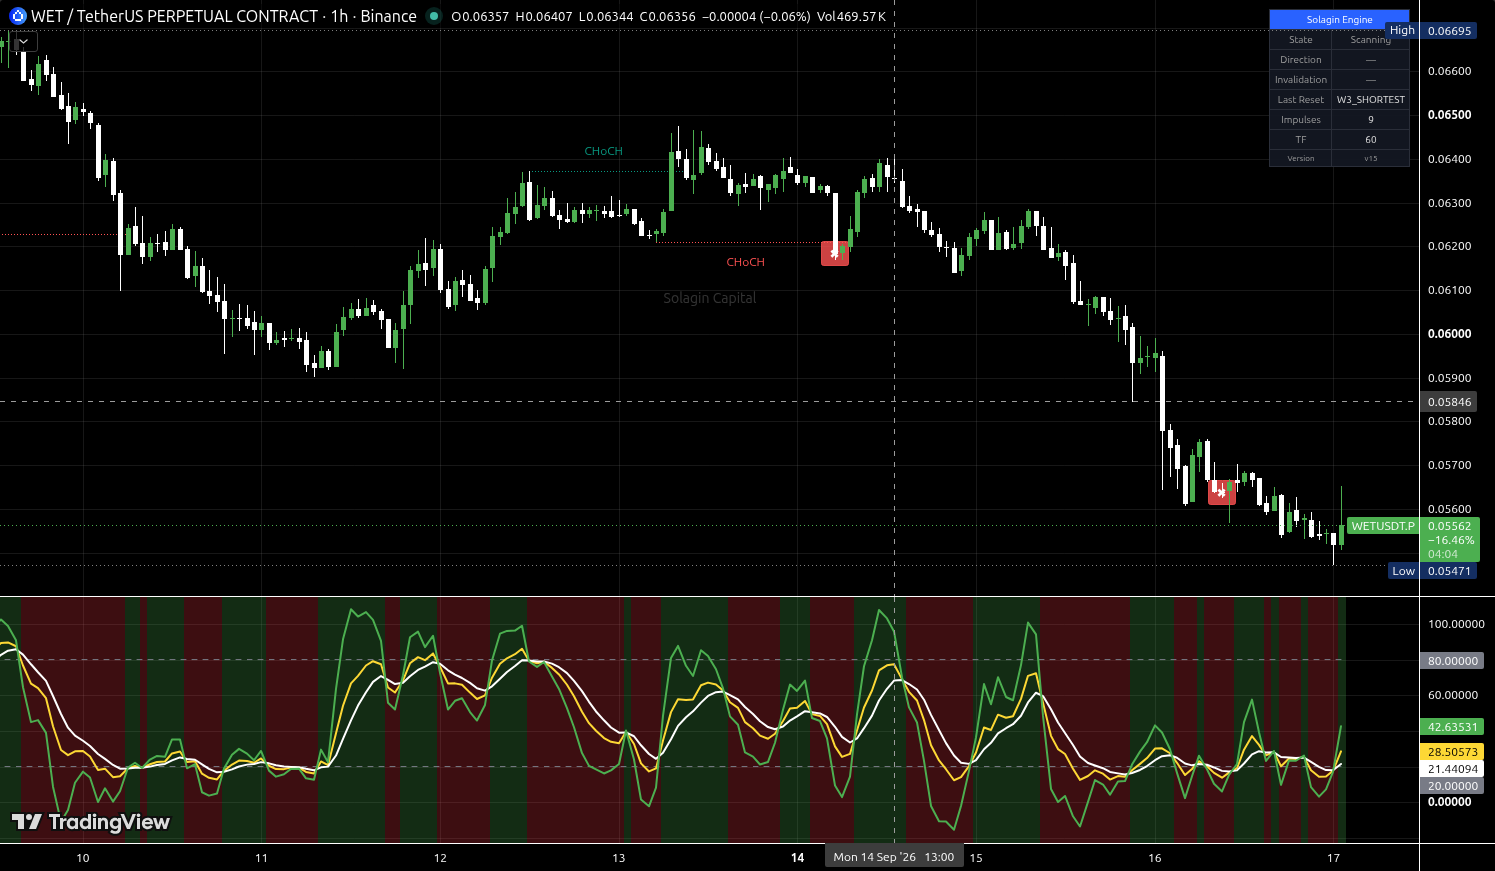Click the TradingView logo

click(91, 822)
